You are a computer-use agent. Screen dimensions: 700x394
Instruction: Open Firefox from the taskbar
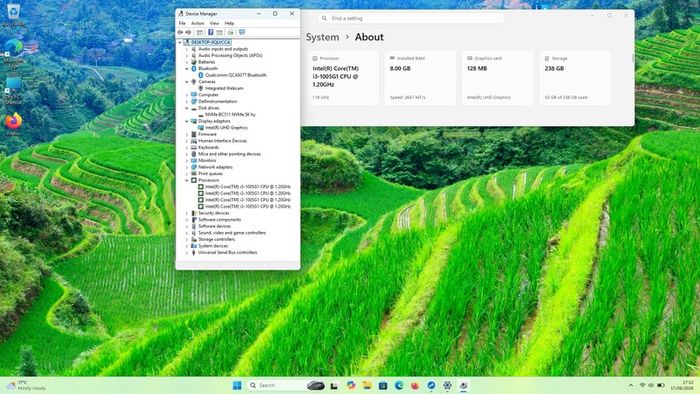(415, 386)
